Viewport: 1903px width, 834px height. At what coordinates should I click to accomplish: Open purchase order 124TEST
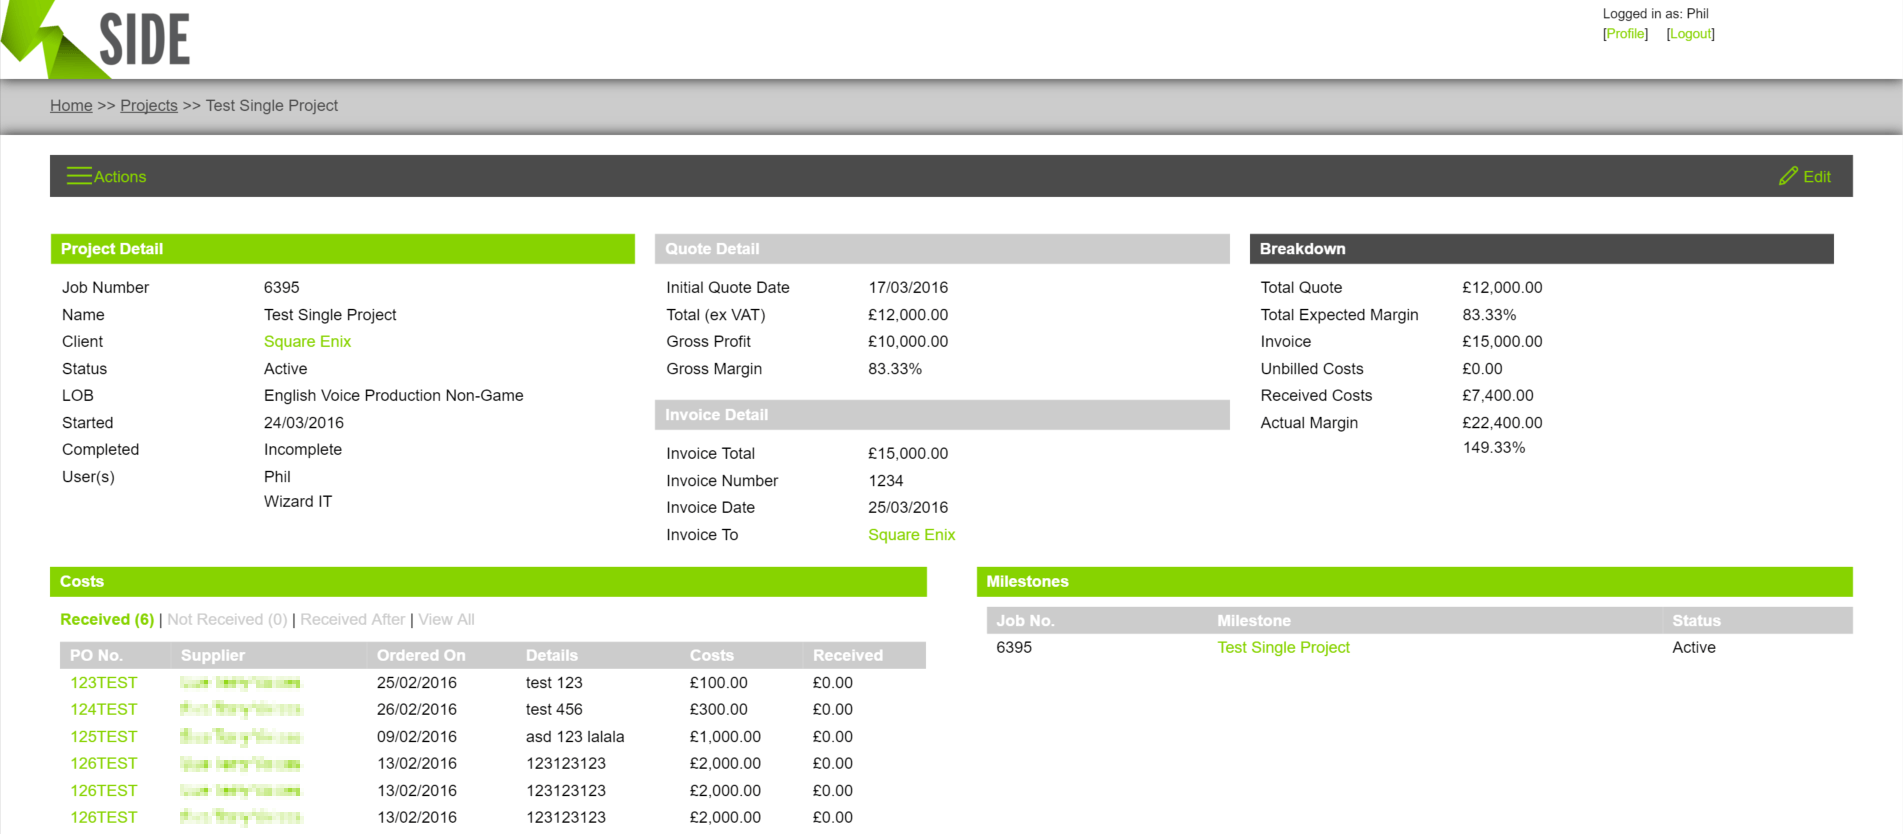(x=104, y=710)
